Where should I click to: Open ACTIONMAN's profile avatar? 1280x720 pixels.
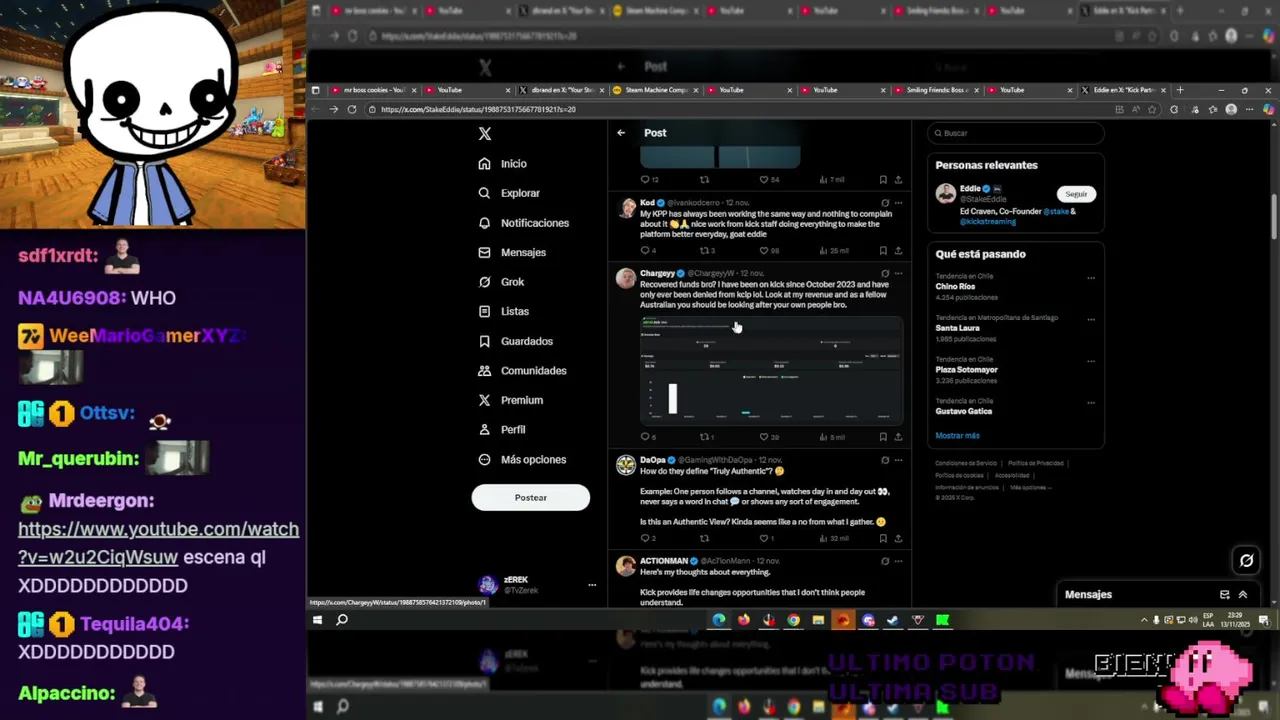click(x=626, y=566)
